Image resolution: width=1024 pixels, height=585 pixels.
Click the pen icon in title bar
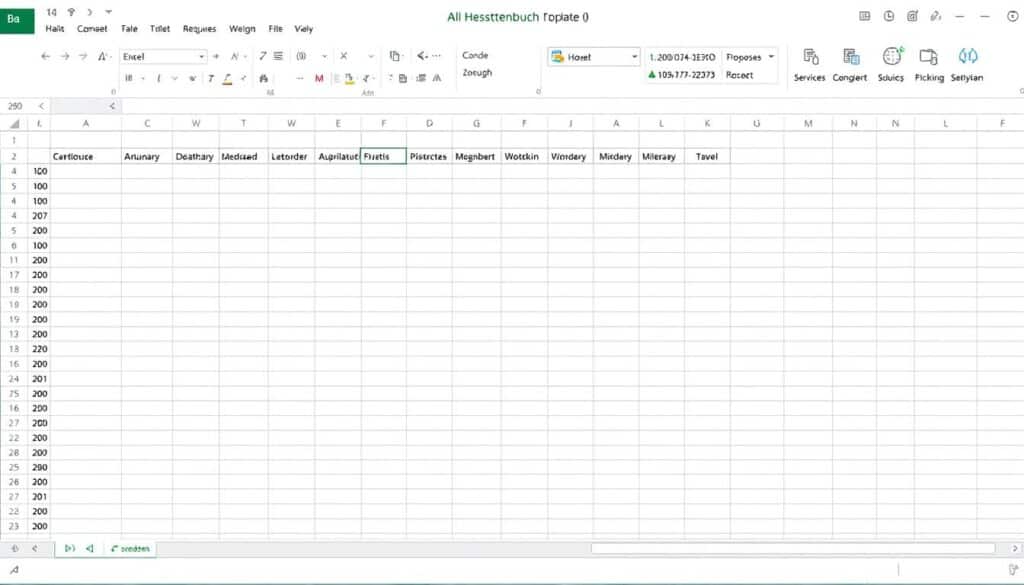pyautogui.click(x=936, y=16)
